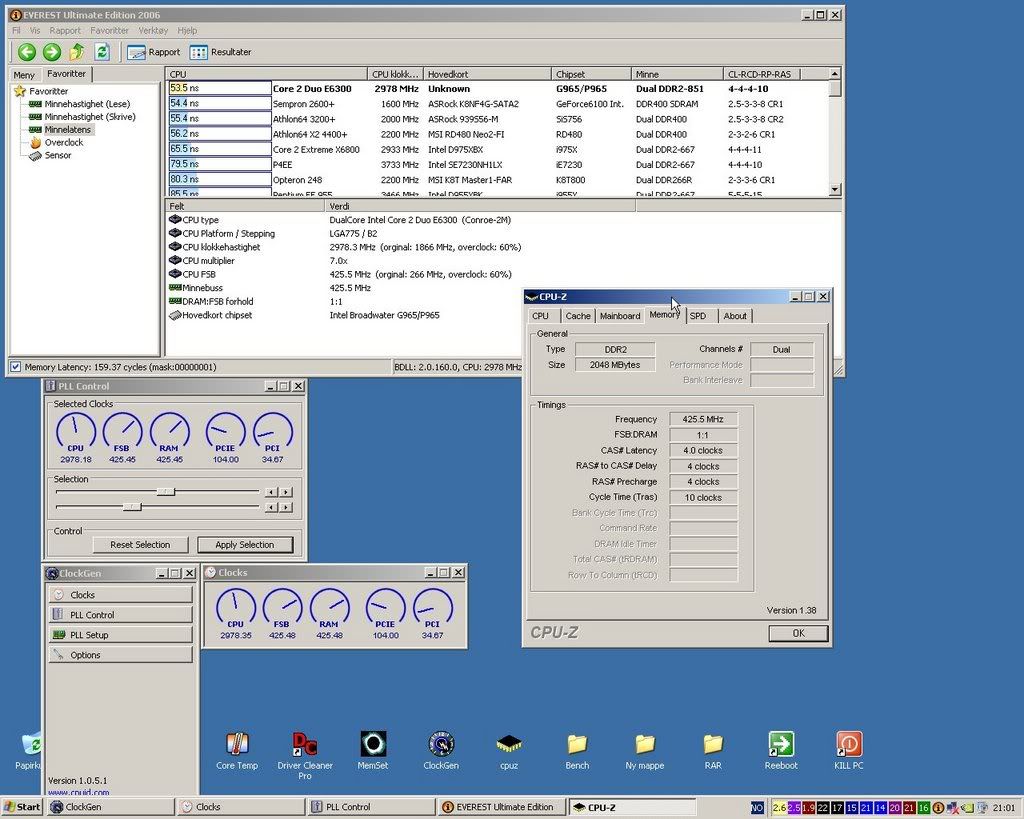This screenshot has height=819, width=1024.
Task: Click Apply Selection in PLL Control
Action: 245,545
